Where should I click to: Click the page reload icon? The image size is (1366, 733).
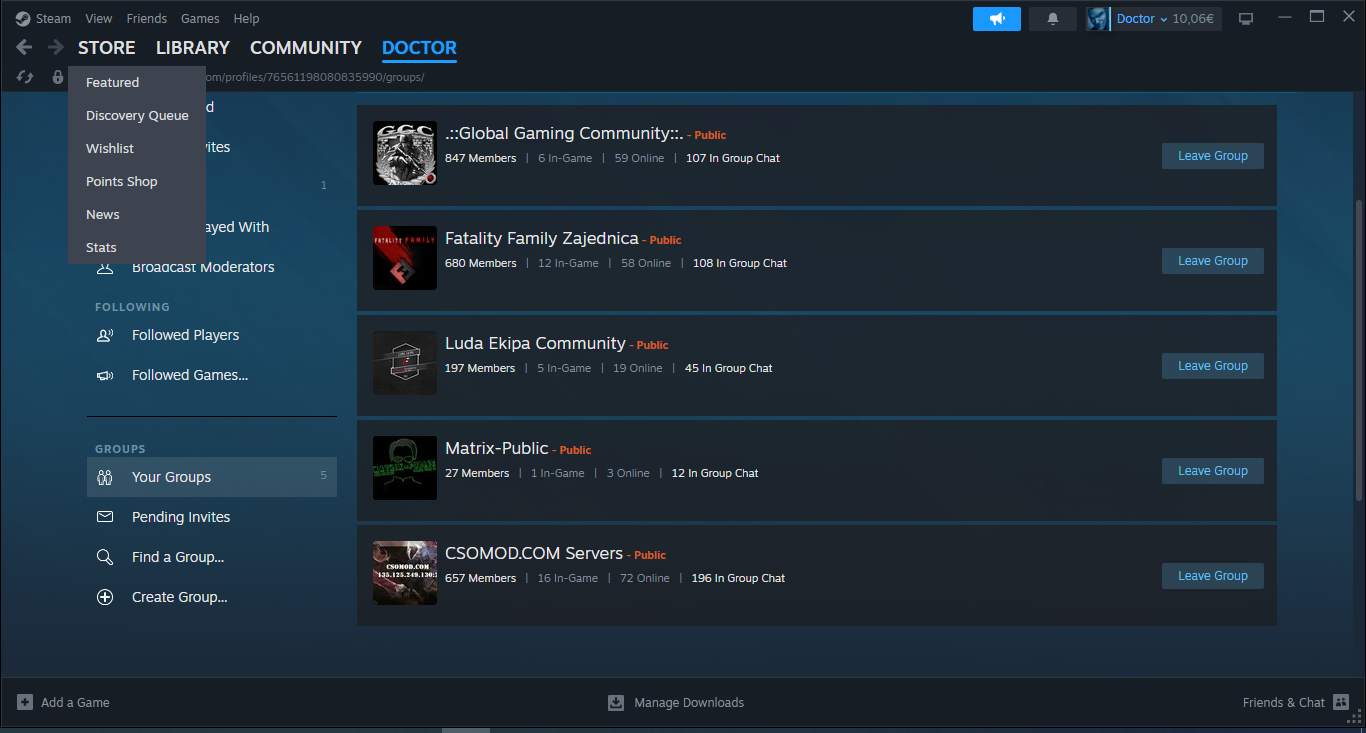[26, 77]
